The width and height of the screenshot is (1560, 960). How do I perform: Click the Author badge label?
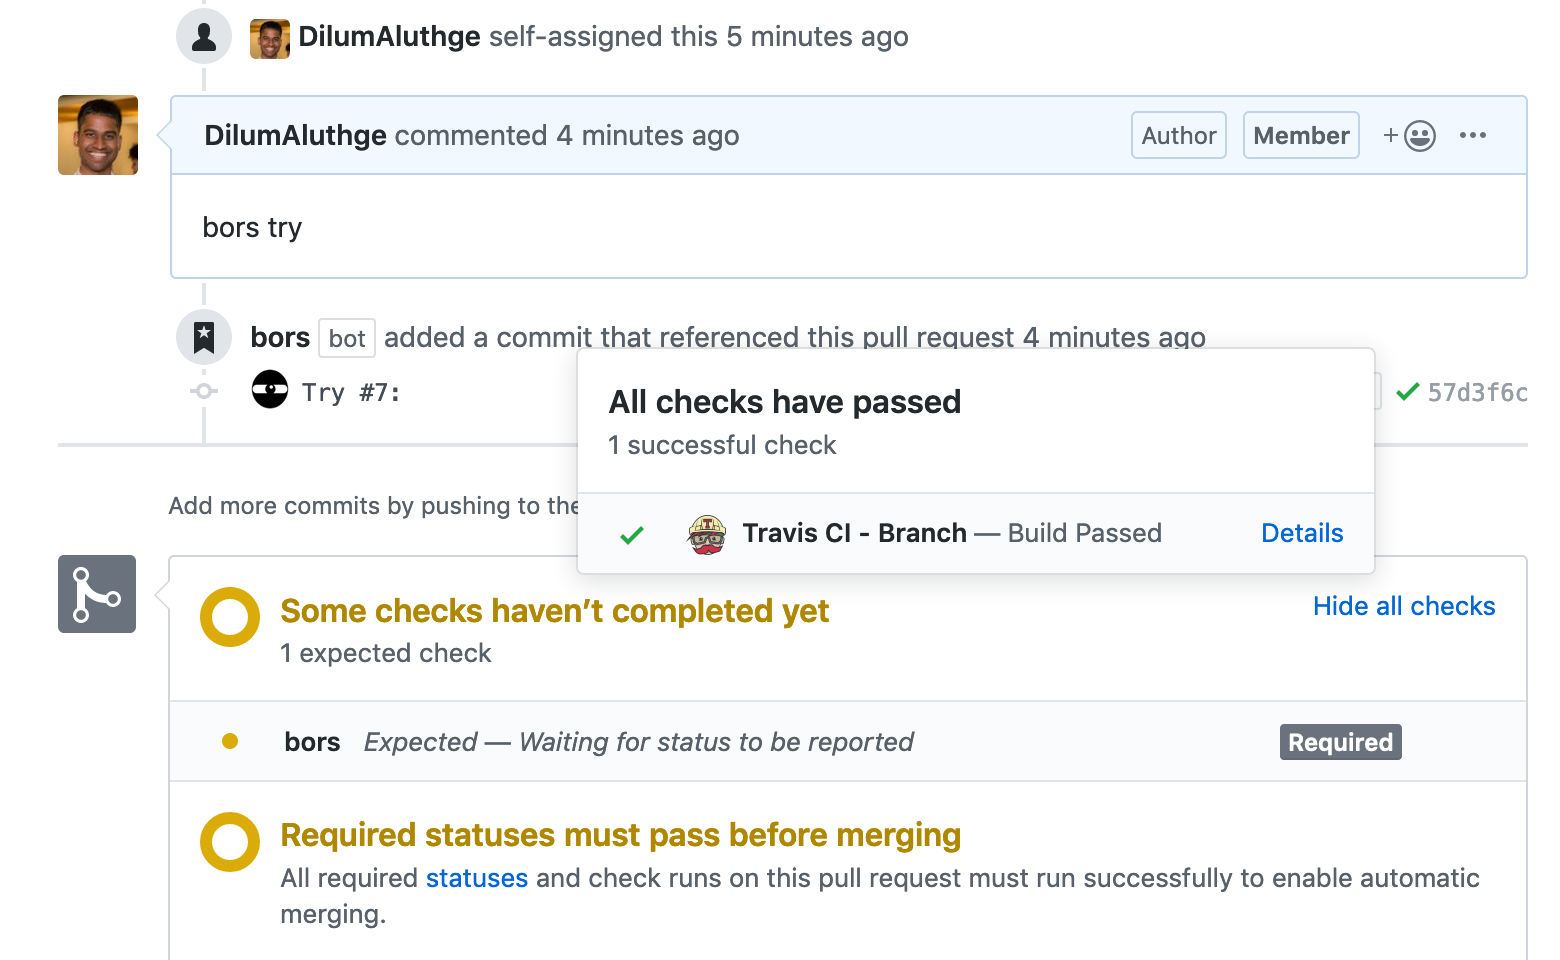coord(1178,135)
